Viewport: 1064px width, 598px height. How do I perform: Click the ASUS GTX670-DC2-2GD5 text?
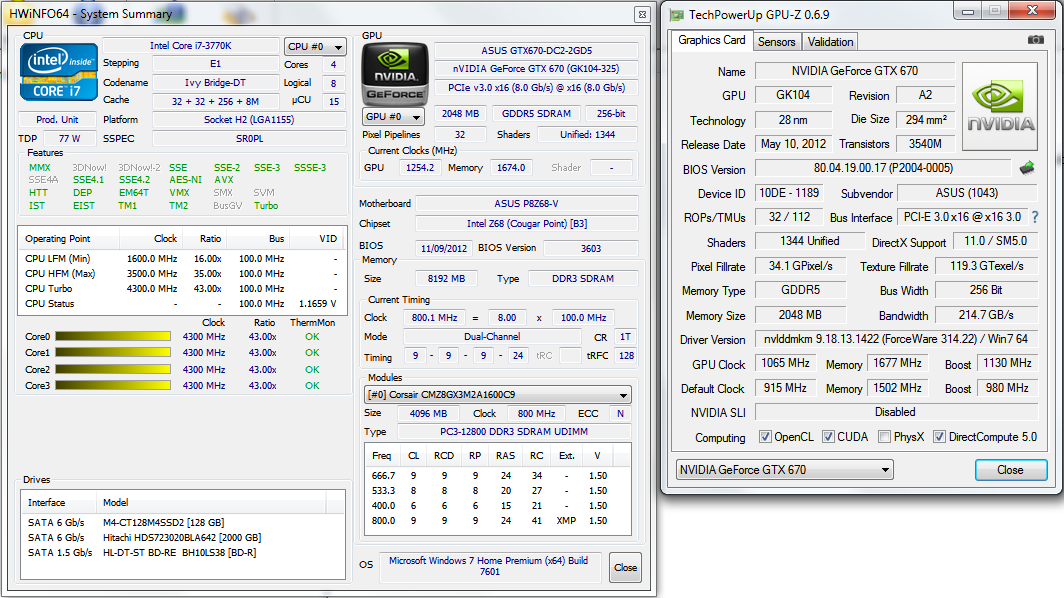click(x=536, y=50)
